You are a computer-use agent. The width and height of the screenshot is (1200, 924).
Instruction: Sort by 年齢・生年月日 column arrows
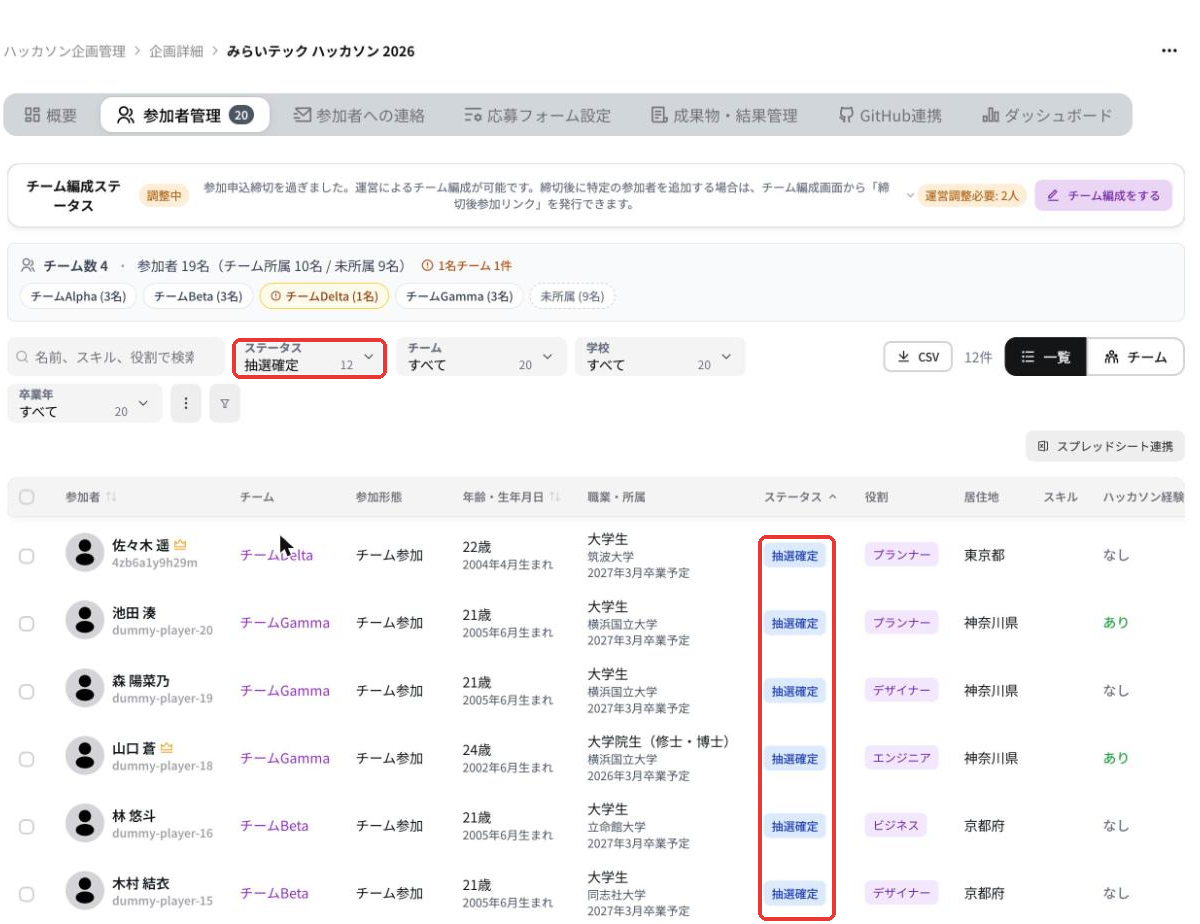point(554,497)
